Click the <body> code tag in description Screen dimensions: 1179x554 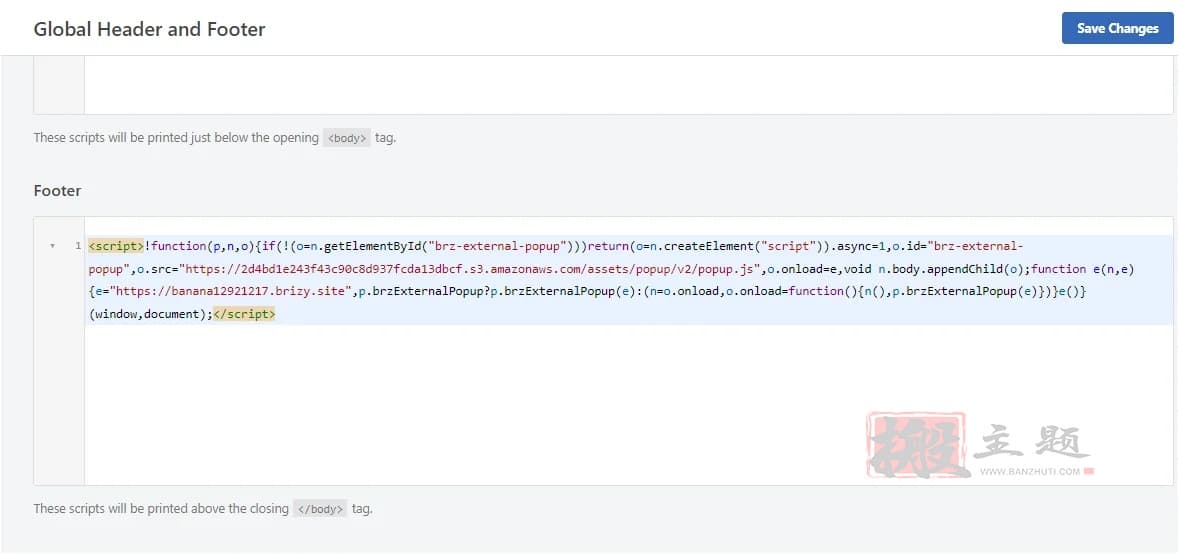click(347, 138)
